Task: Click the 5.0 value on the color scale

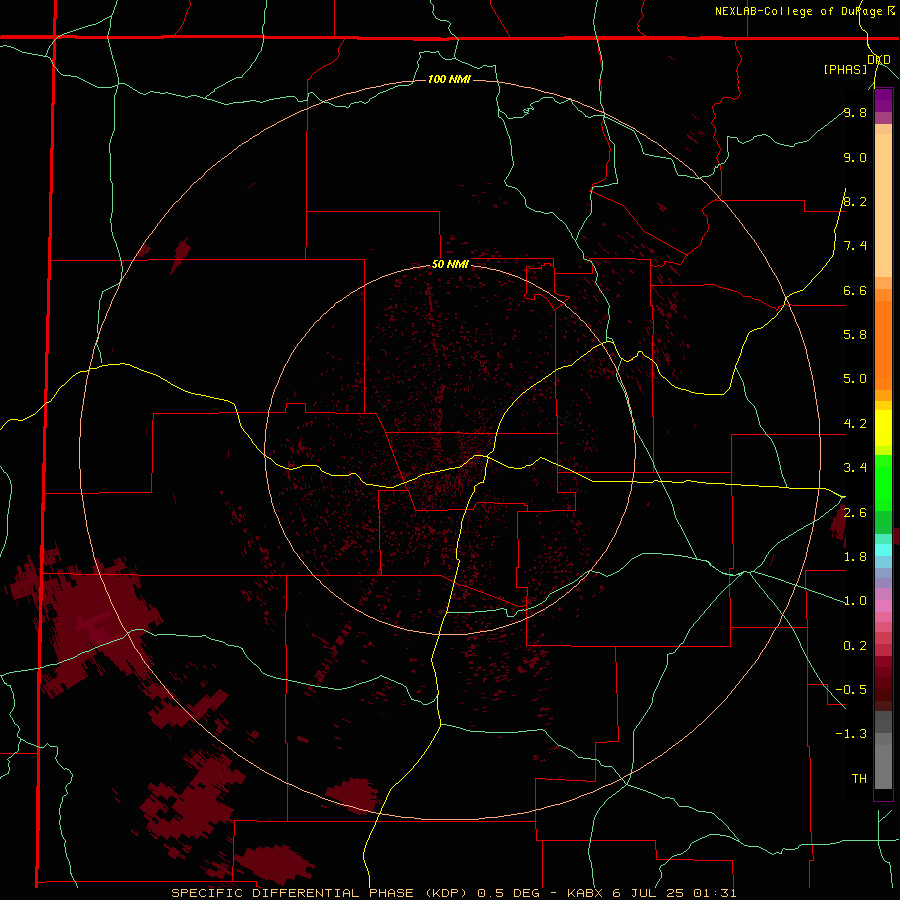Action: (x=855, y=379)
